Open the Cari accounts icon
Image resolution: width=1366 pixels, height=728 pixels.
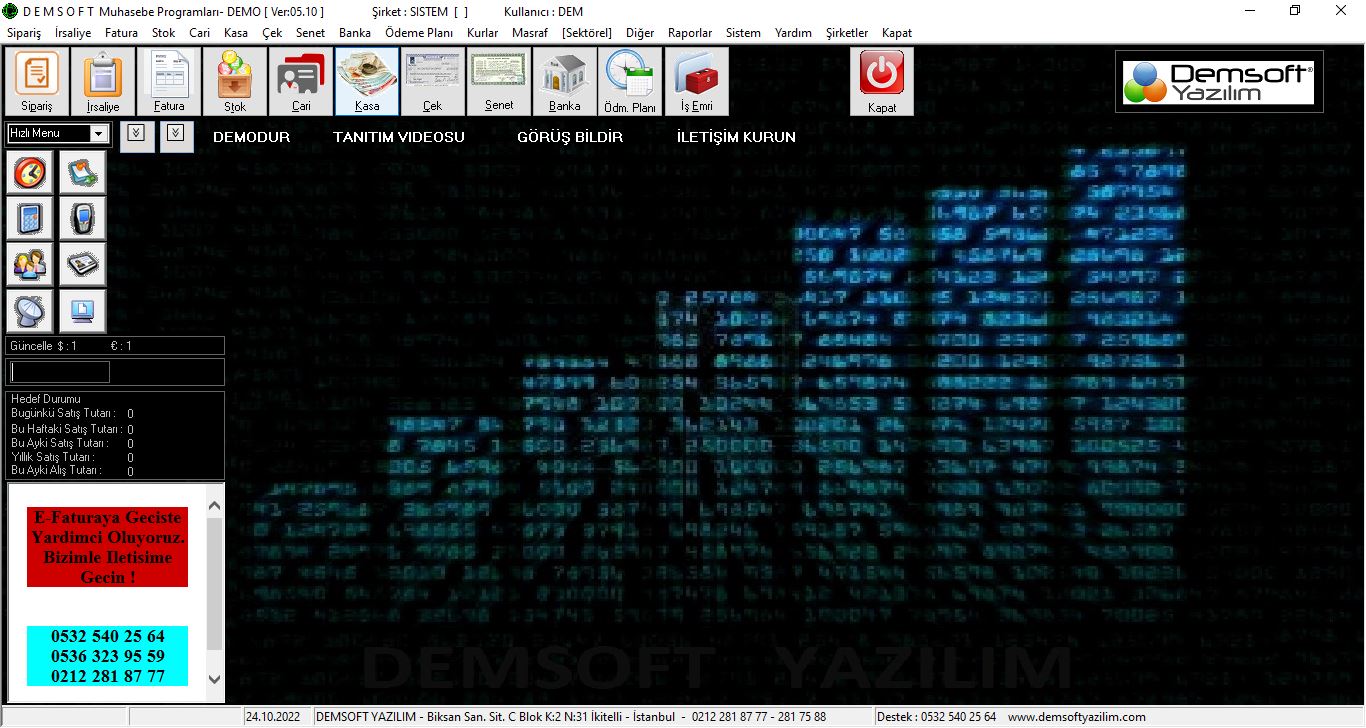[301, 82]
